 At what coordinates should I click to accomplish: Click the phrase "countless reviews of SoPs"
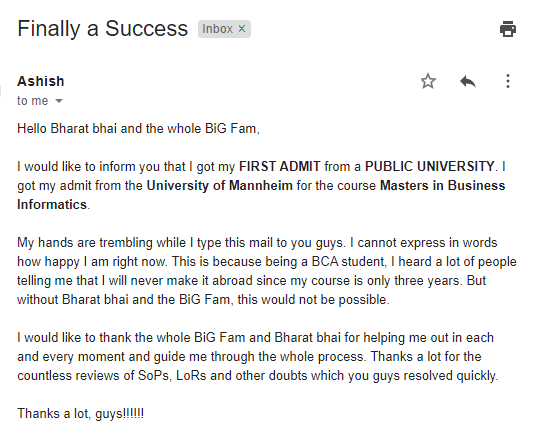pyautogui.click(x=93, y=376)
